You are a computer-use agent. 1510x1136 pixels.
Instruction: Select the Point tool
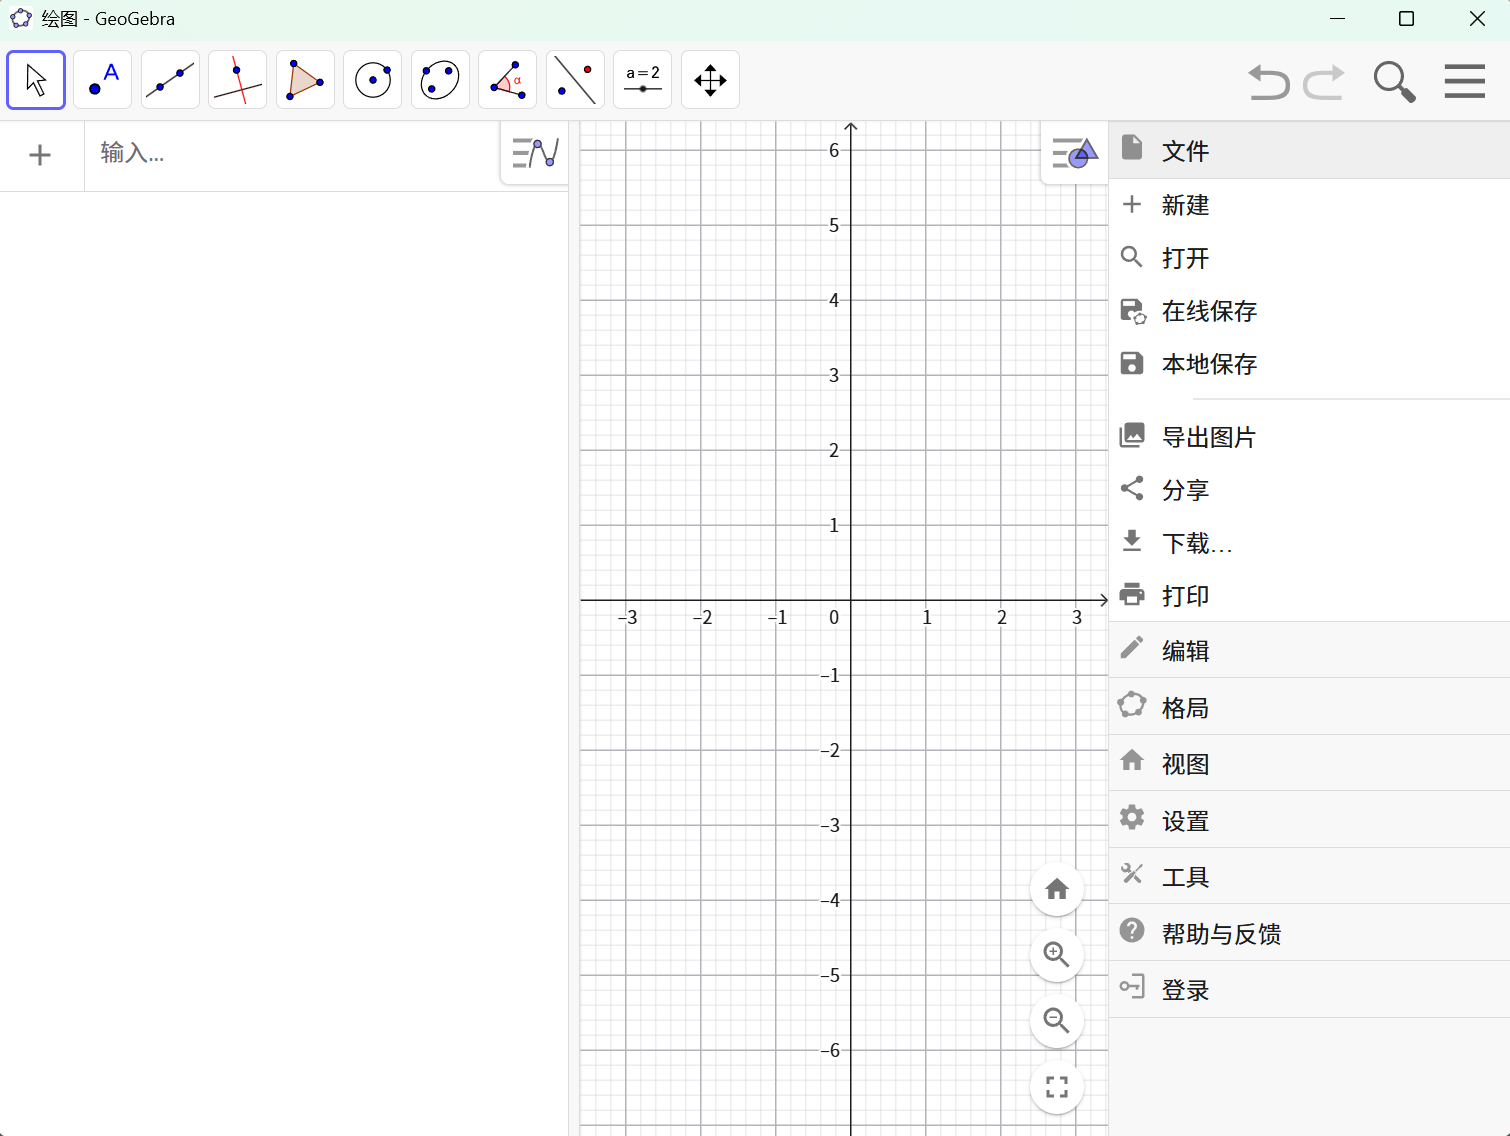coord(102,79)
